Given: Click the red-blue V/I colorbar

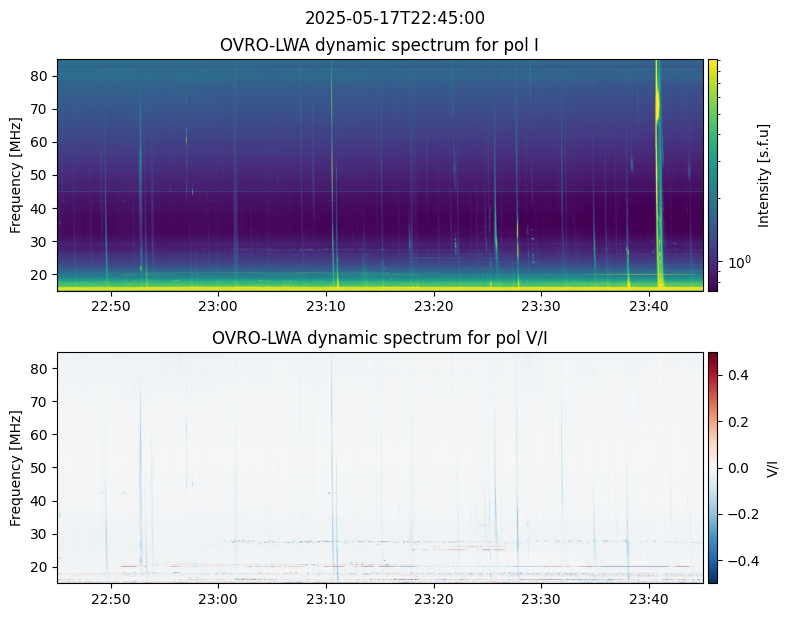Looking at the screenshot, I should 713,467.
